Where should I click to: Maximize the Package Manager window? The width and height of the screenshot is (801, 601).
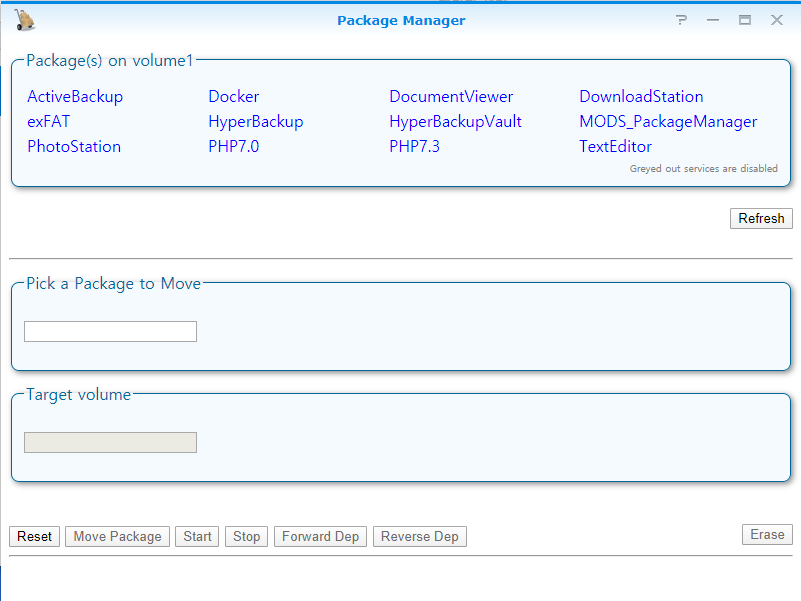pyautogui.click(x=745, y=20)
